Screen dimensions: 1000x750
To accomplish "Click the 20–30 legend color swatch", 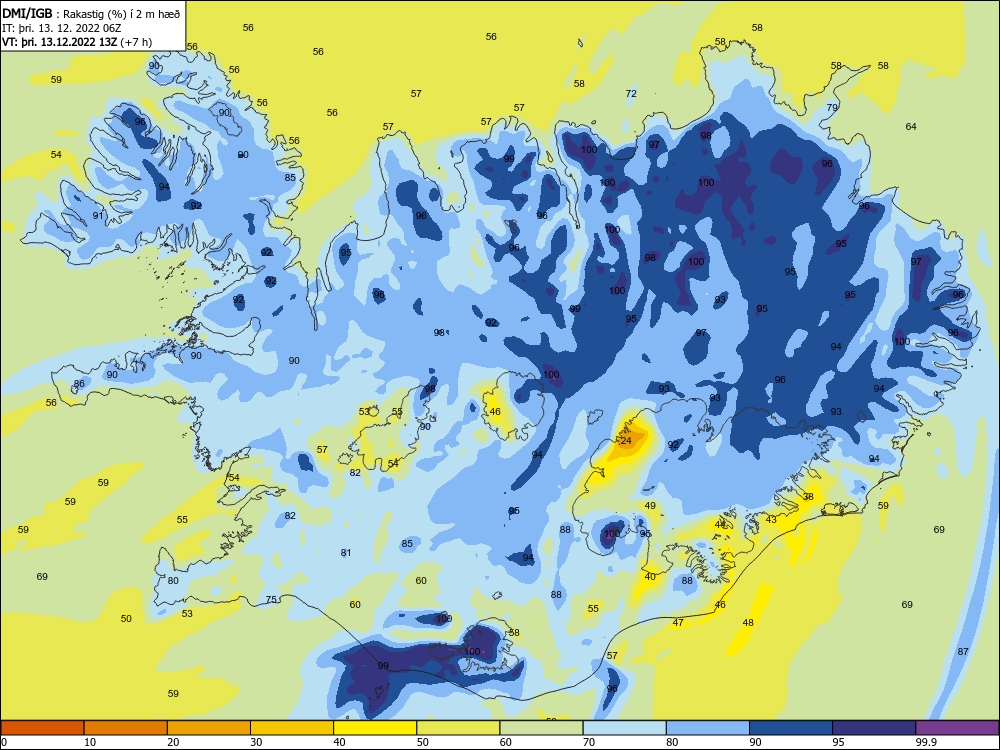I will coord(209,728).
